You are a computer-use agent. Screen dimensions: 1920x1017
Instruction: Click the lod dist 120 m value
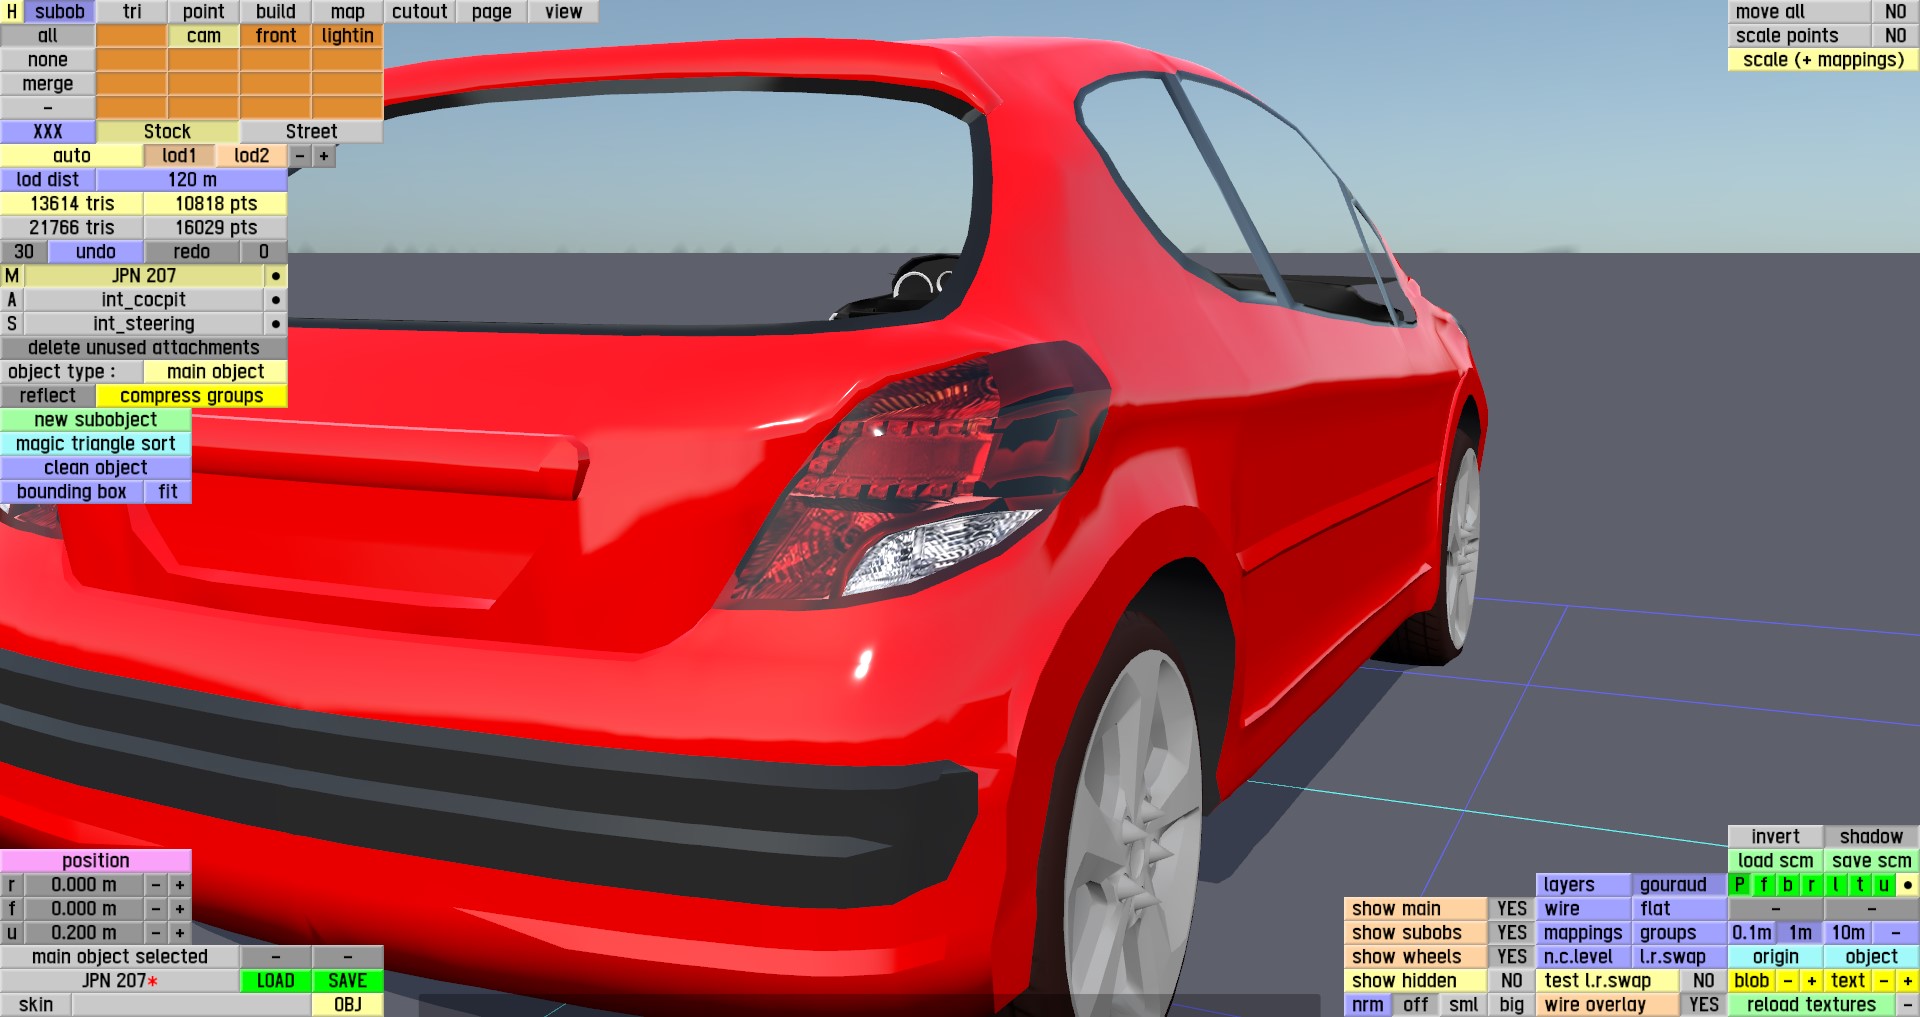click(192, 180)
